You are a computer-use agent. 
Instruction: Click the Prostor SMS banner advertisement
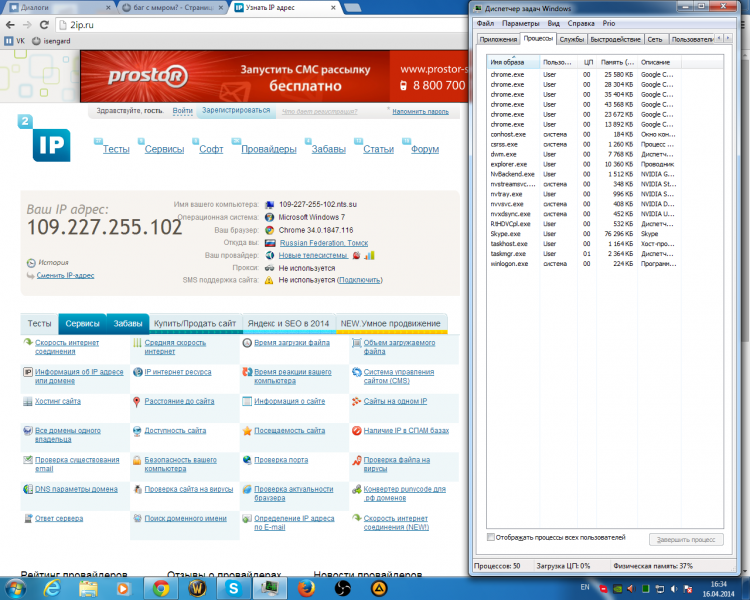point(274,77)
